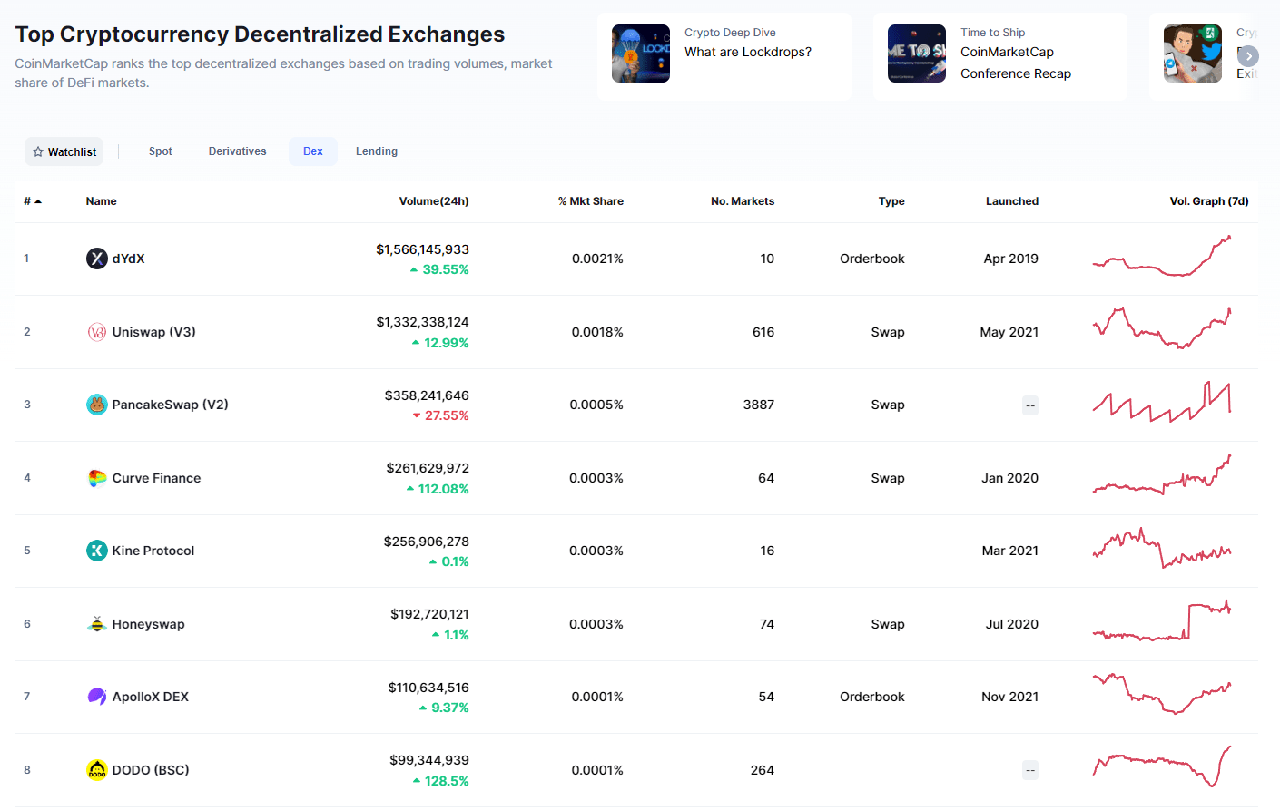
Task: Click the 616 markets count for Uniswap
Action: pyautogui.click(x=763, y=332)
